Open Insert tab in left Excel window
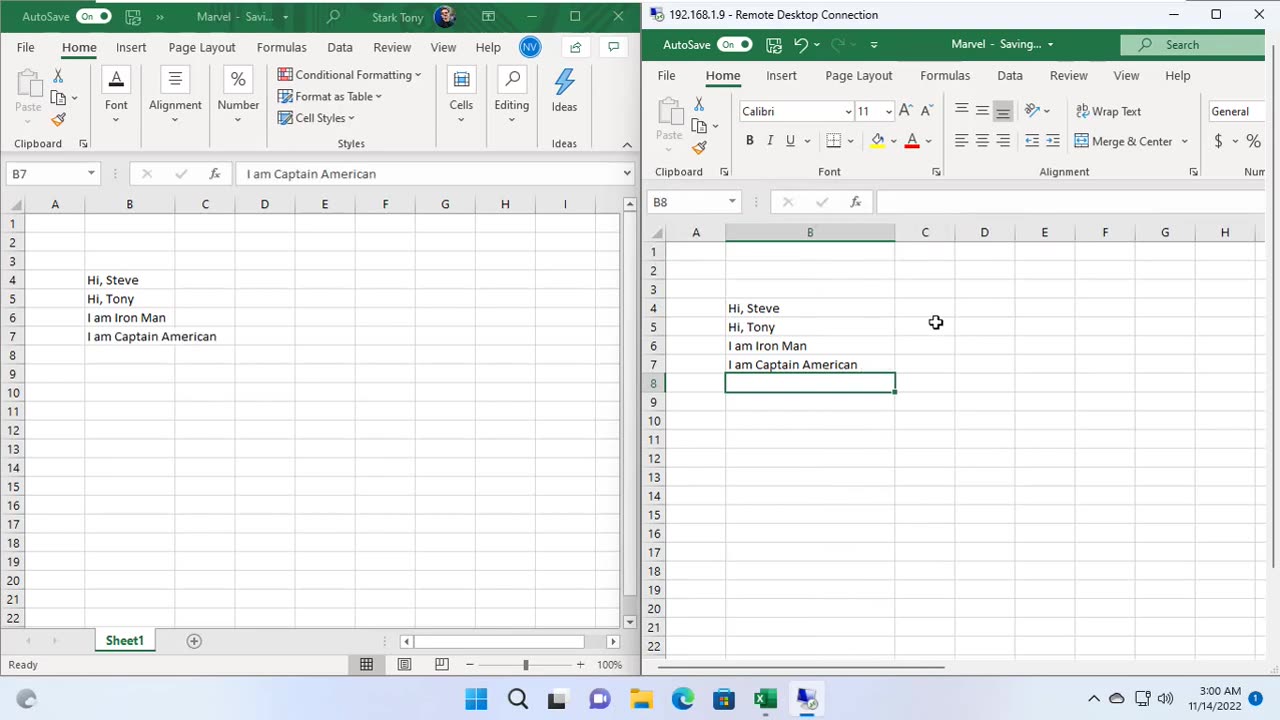Image resolution: width=1280 pixels, height=720 pixels. tap(131, 47)
